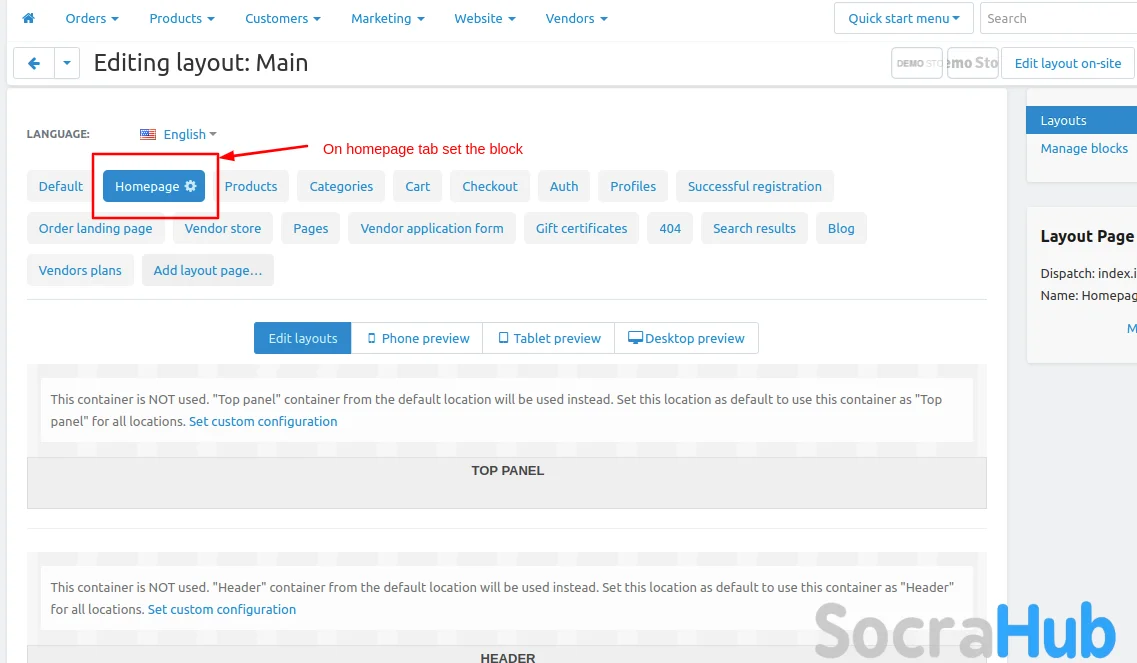This screenshot has height=663, width=1137.
Task: Click the Edit layout on-site button
Action: pos(1067,63)
